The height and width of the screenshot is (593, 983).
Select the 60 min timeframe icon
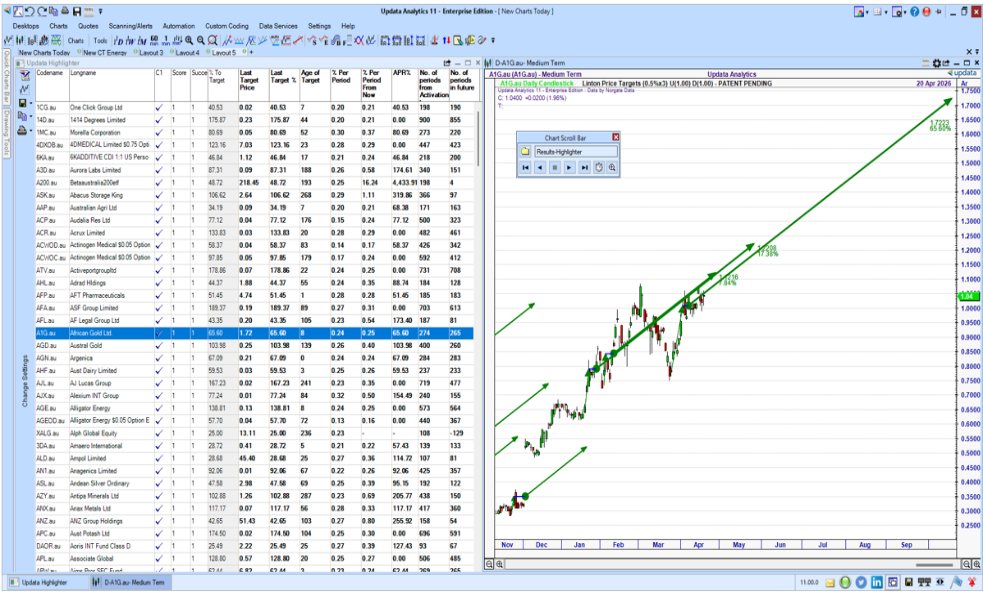coord(154,41)
